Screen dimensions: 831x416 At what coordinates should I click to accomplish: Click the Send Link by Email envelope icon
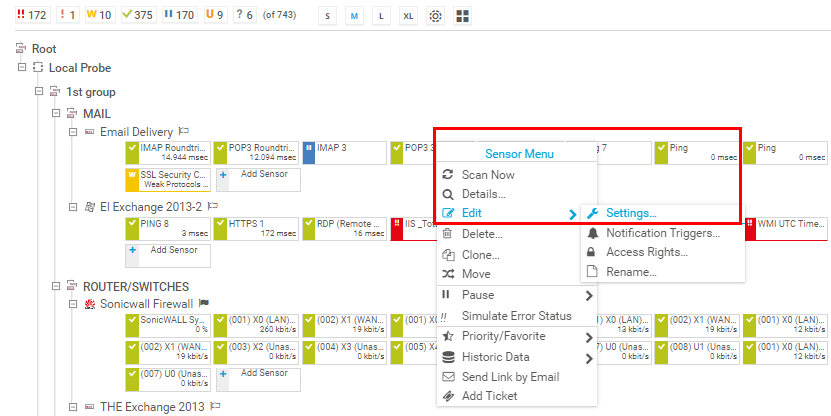pyautogui.click(x=448, y=377)
